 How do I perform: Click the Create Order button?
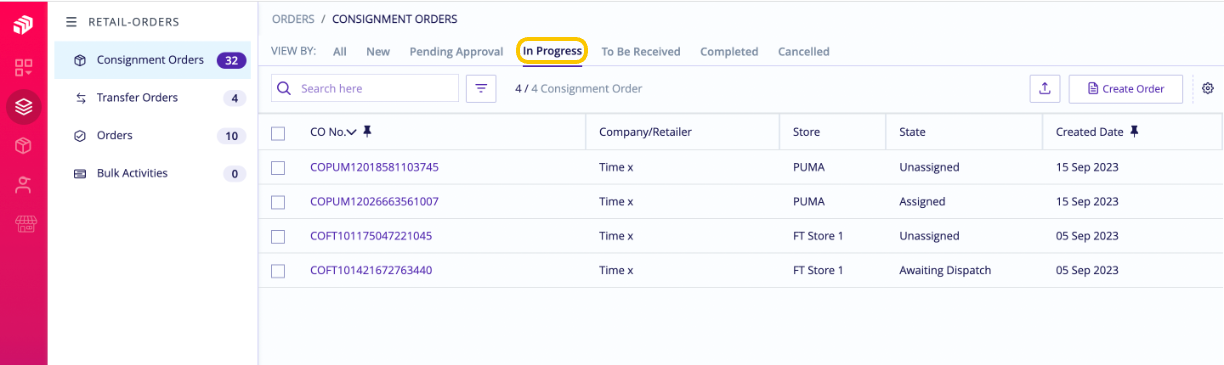tap(1125, 88)
